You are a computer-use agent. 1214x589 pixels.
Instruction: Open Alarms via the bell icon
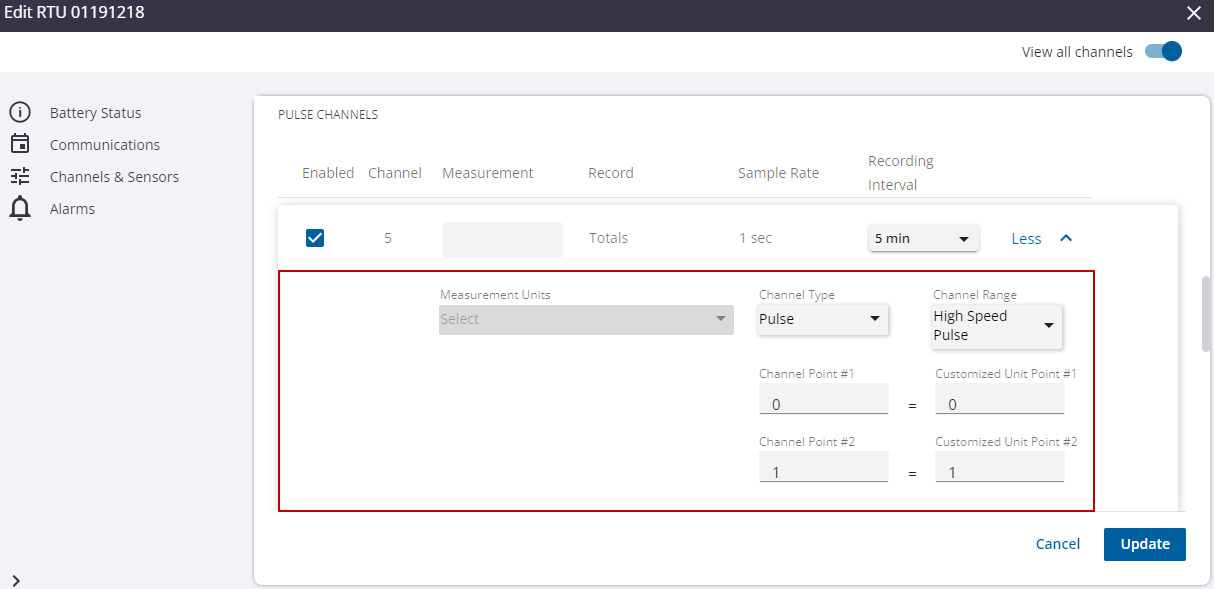coord(21,208)
